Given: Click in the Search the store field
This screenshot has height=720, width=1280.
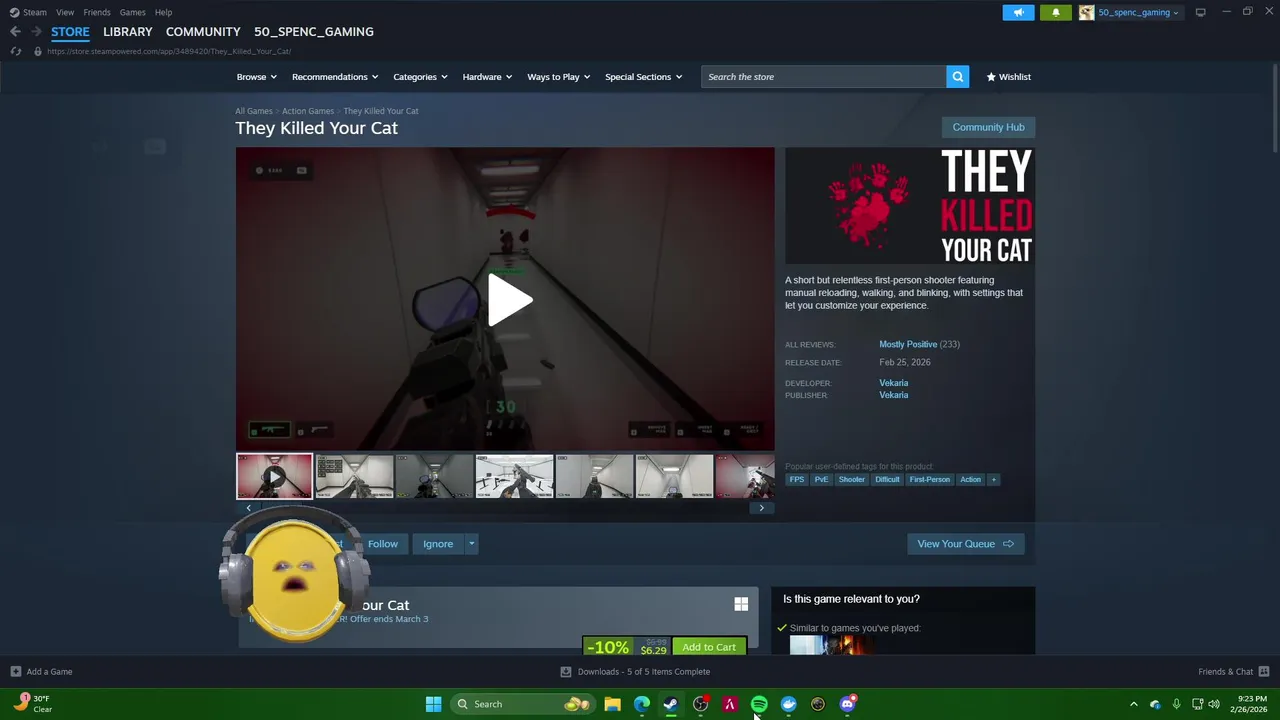Looking at the screenshot, I should (823, 77).
